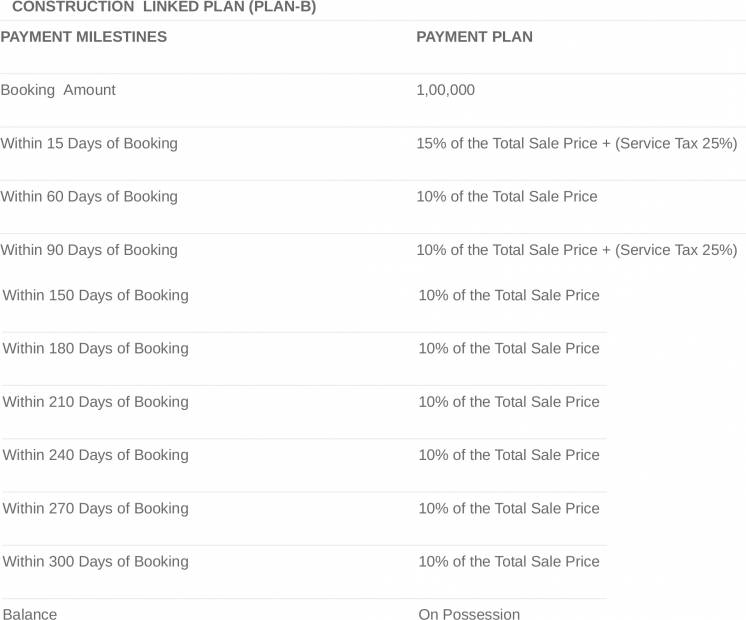Click the Within 240 Days of Booking milestone
Viewport: 746px width, 620px height.
[95, 455]
